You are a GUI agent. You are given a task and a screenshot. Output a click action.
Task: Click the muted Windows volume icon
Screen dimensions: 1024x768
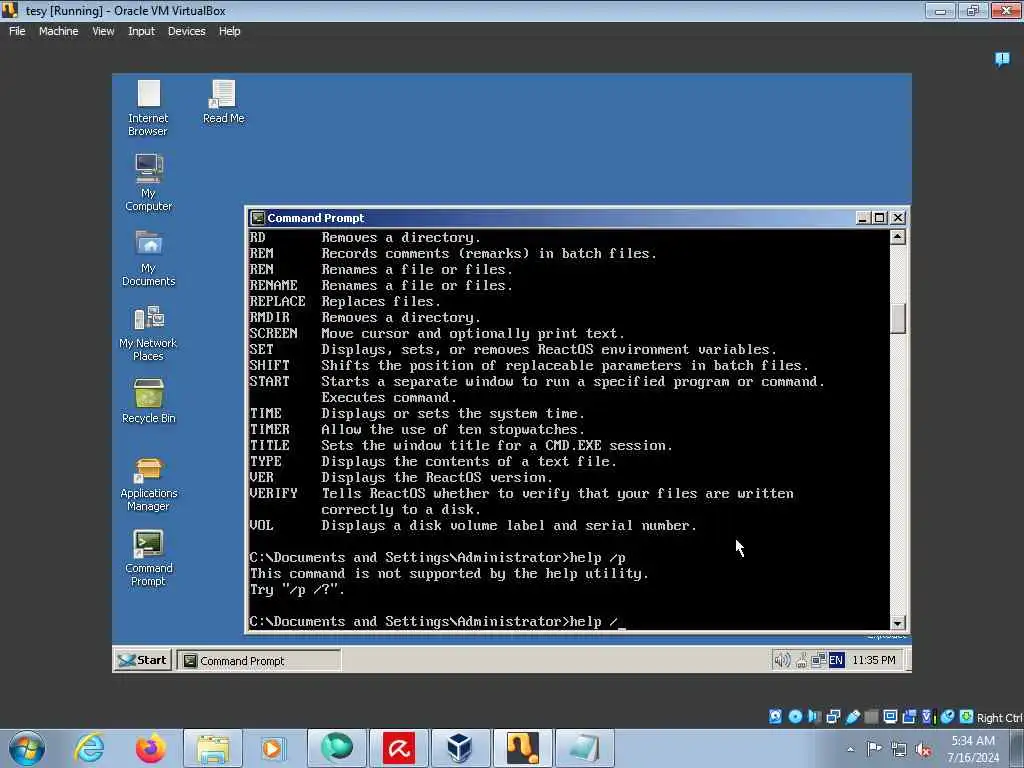(x=923, y=750)
